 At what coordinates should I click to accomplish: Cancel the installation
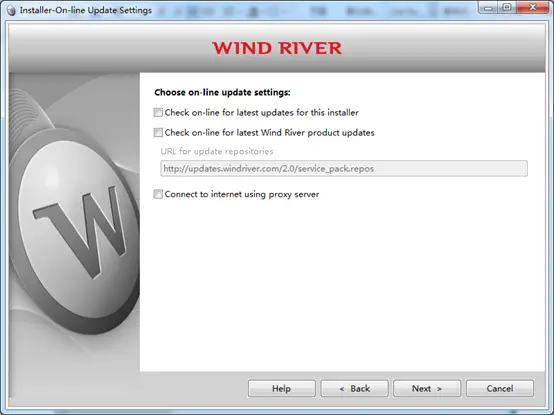click(x=500, y=389)
